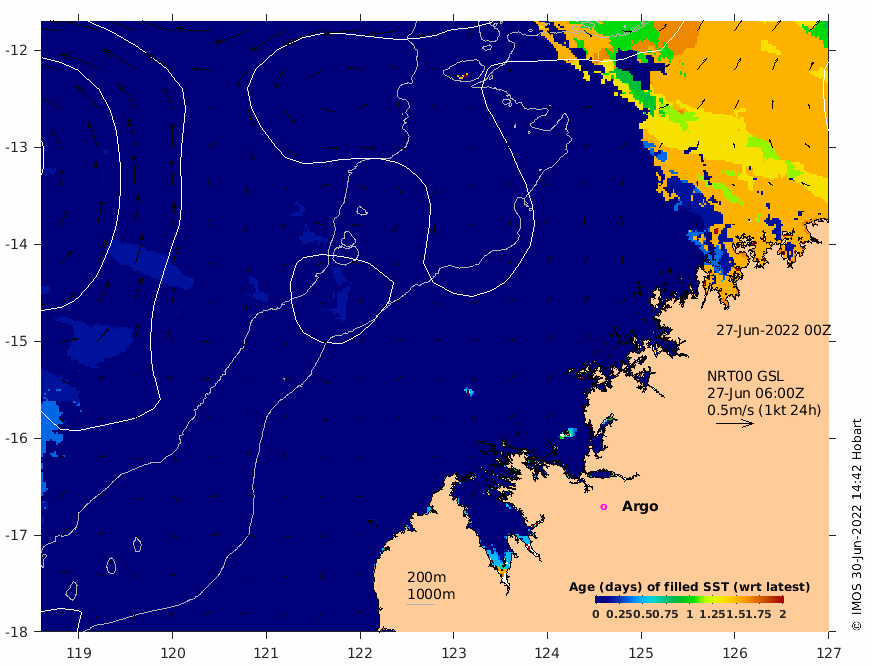The height and width of the screenshot is (666, 872).
Task: Click longitude label 122
Action: point(360,652)
